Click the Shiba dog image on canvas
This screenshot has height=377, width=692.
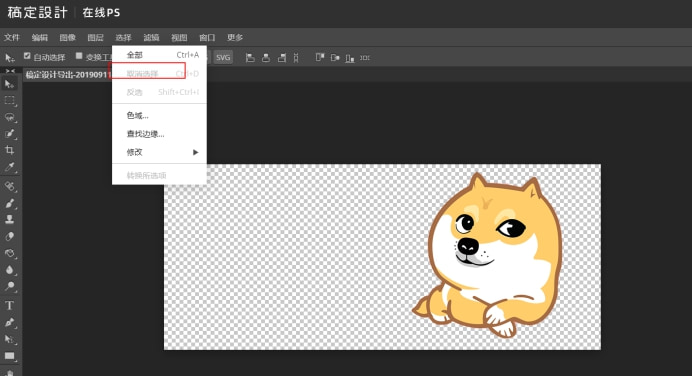488,256
